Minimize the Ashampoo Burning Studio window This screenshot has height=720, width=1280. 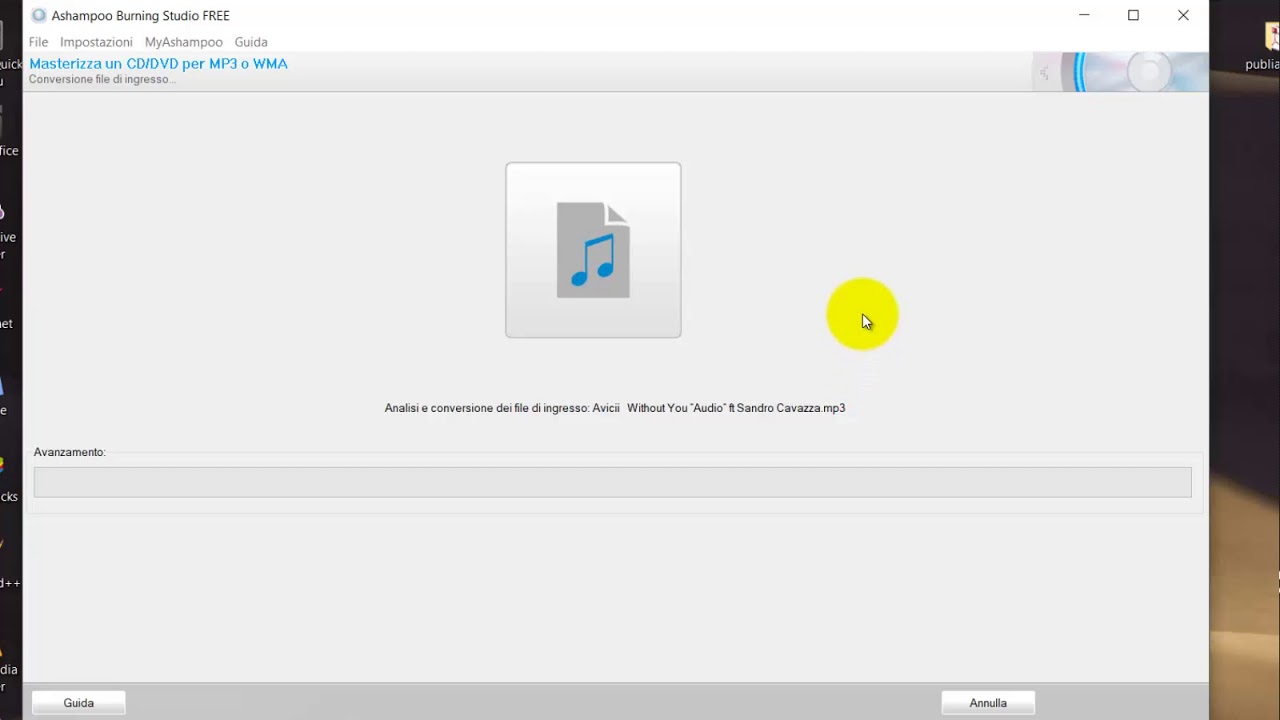click(1084, 15)
